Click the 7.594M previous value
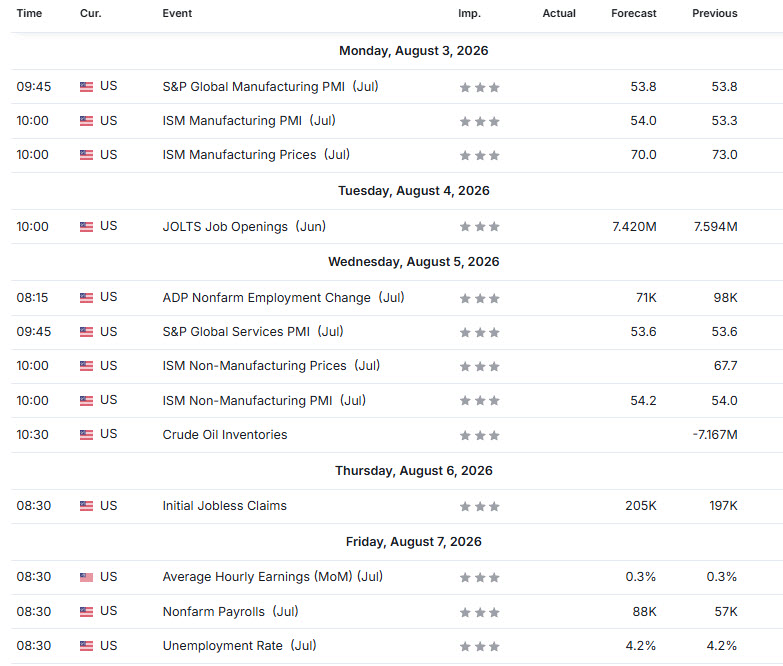This screenshot has width=783, height=666. (715, 227)
